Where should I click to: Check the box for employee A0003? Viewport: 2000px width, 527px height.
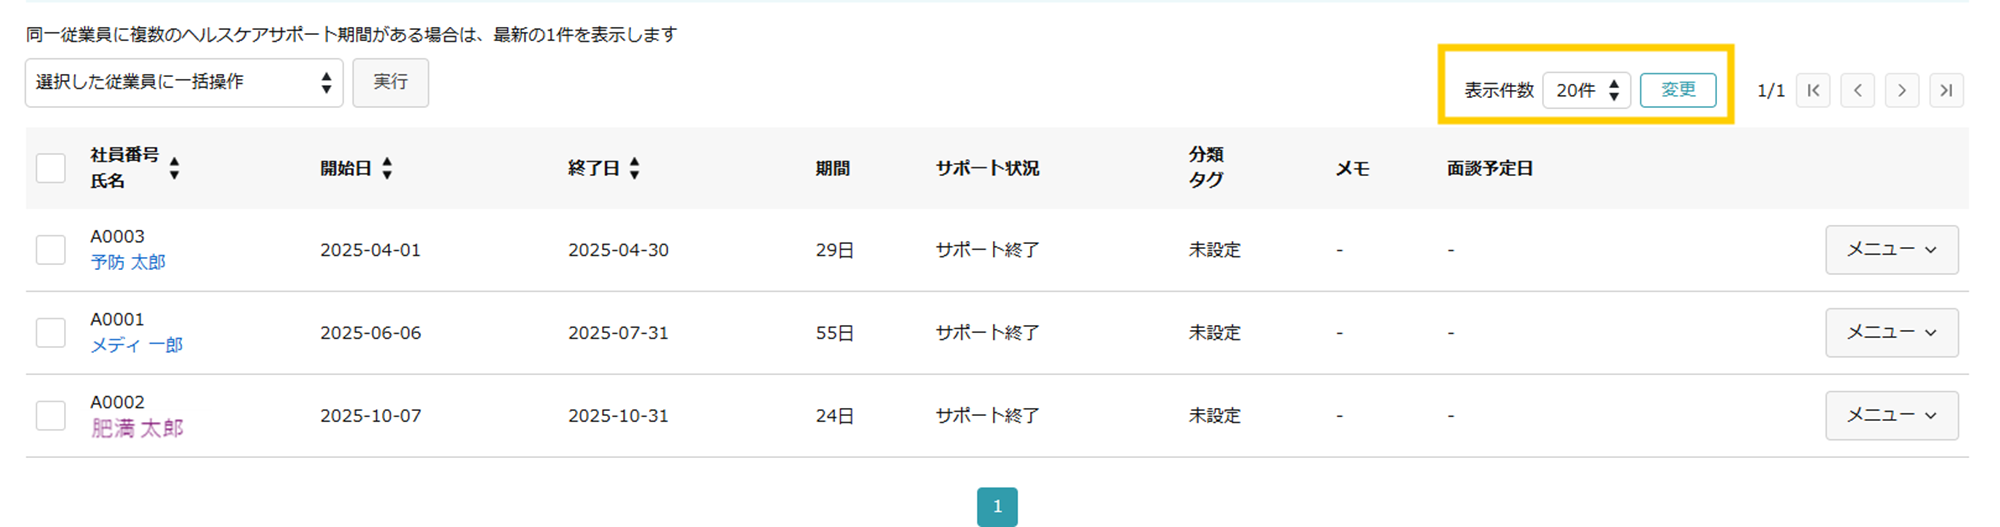click(x=51, y=249)
